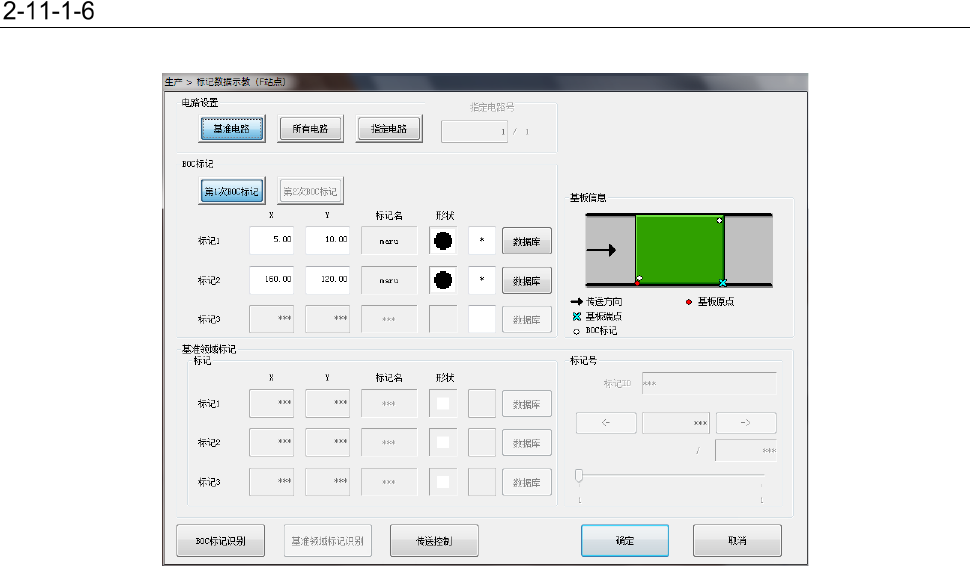The width and height of the screenshot is (970, 566).
Task: Choose the 指定电路 circuit mode
Action: 389,129
